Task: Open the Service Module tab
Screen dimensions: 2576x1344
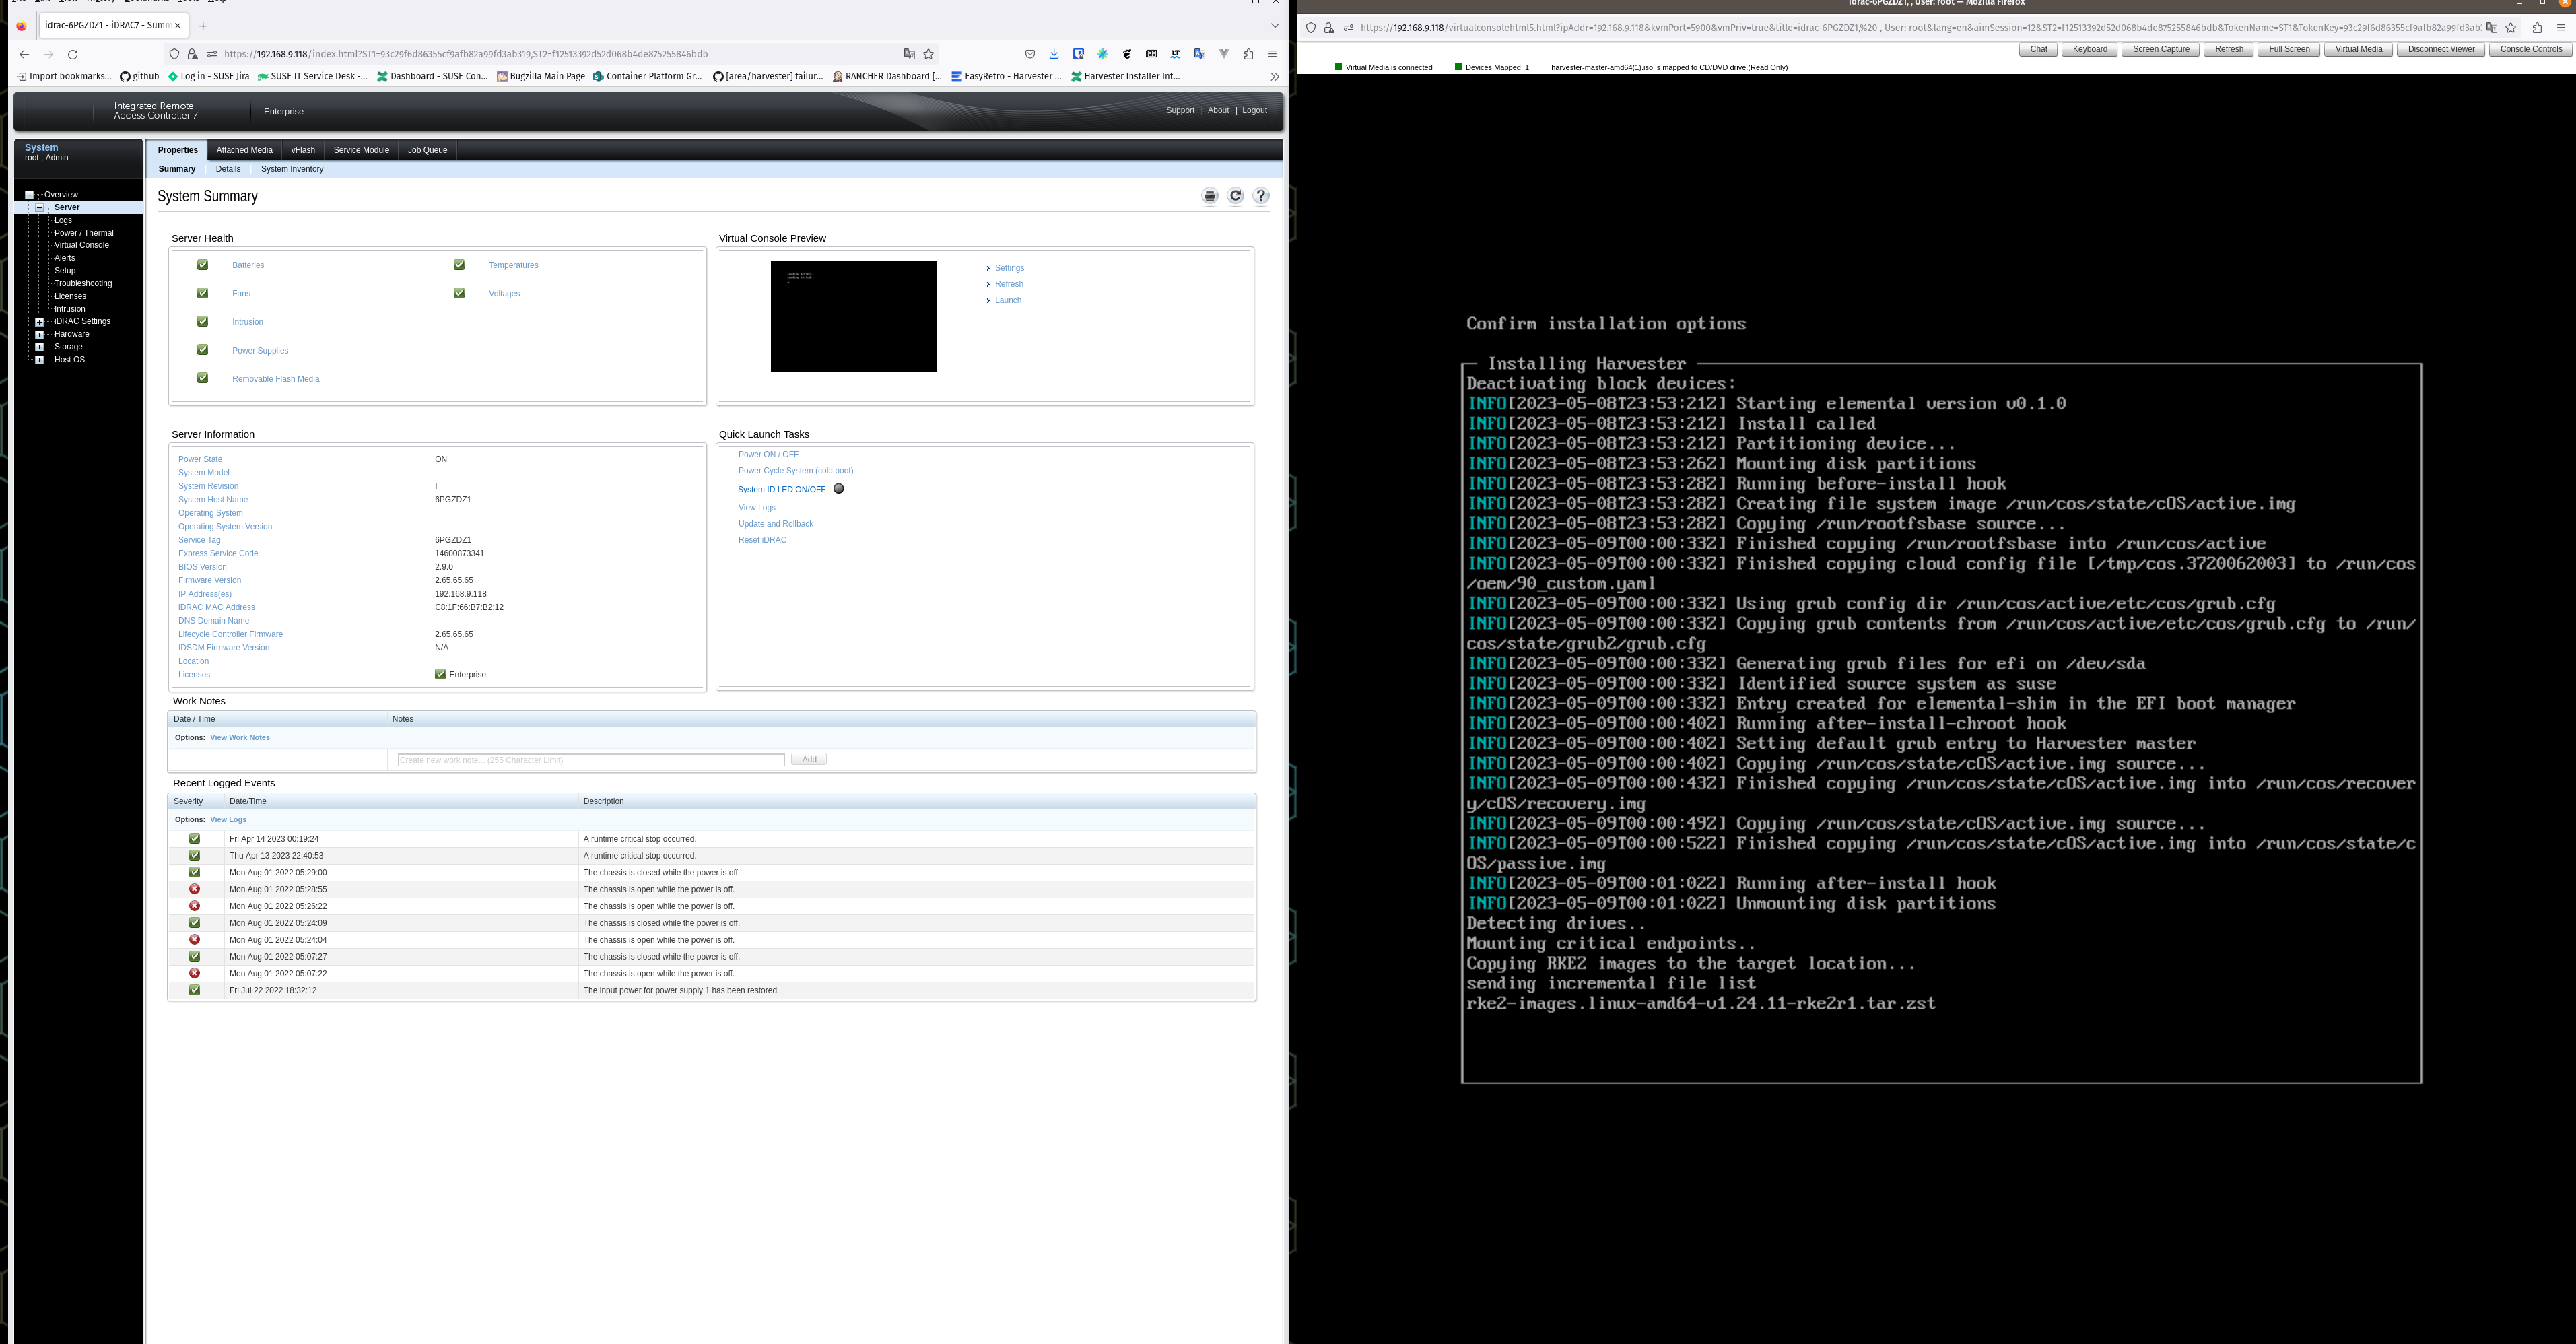Action: [x=361, y=150]
